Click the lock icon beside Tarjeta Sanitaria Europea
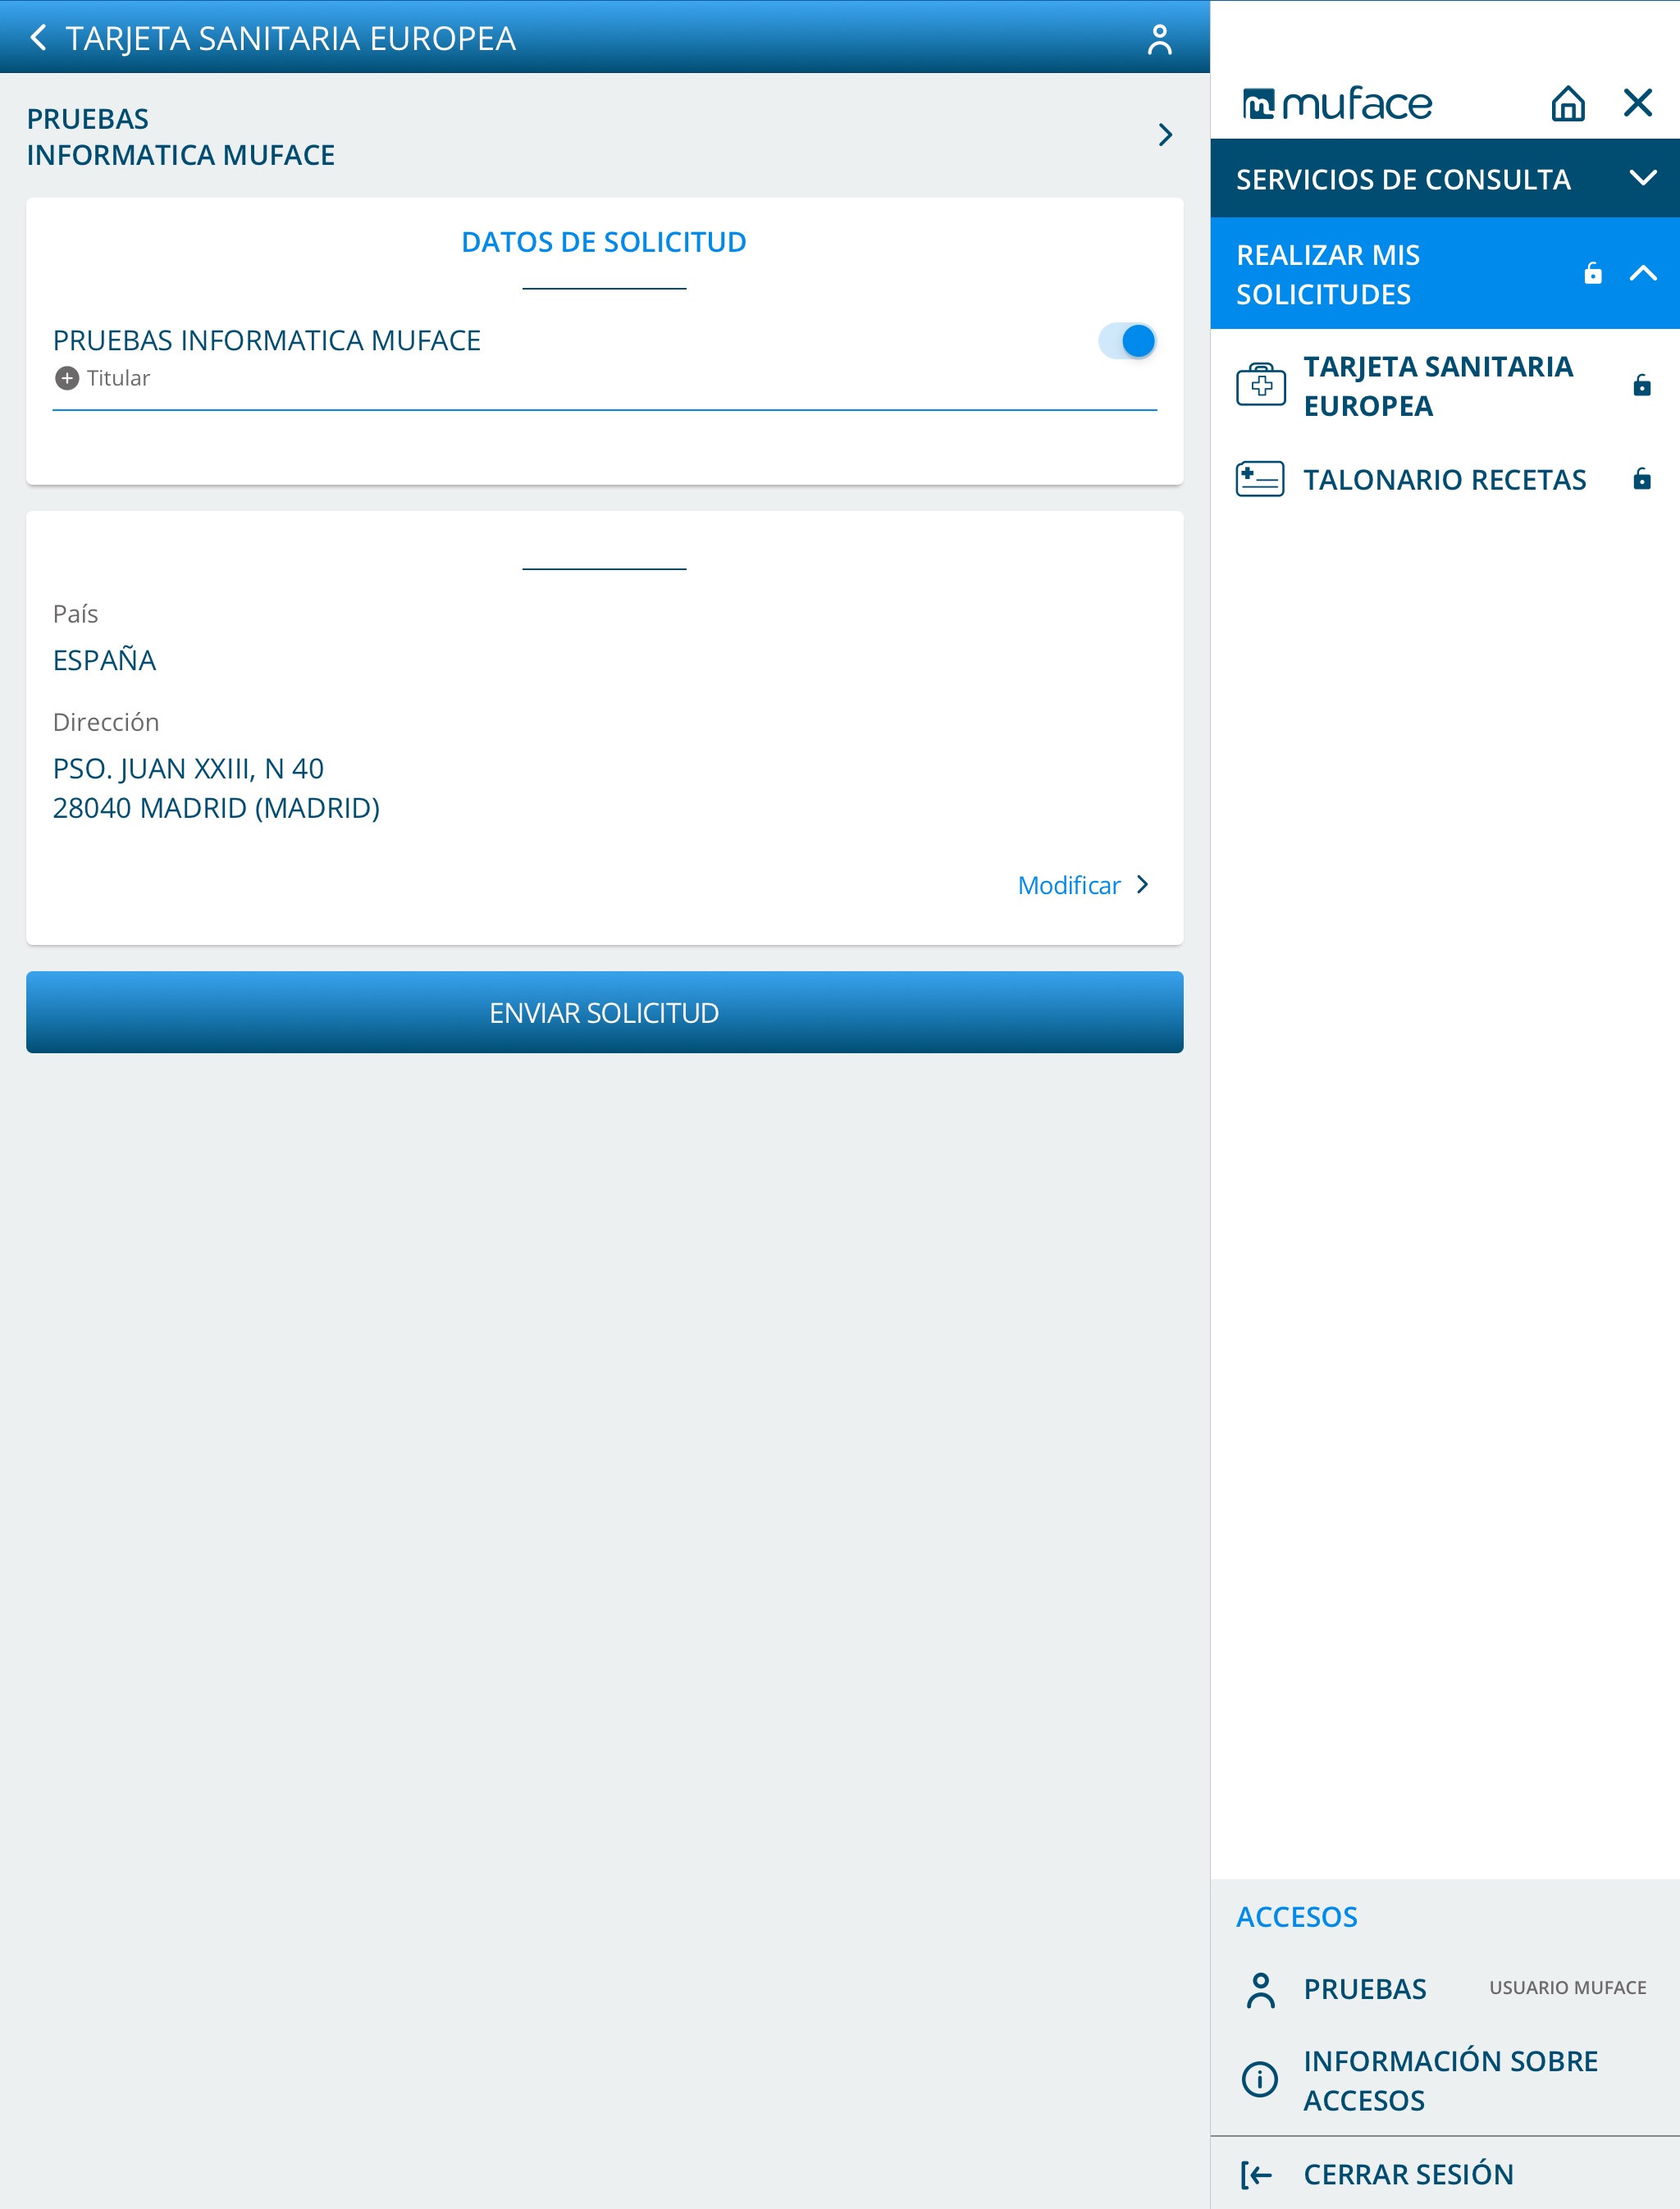The height and width of the screenshot is (2209, 1680). (x=1641, y=385)
